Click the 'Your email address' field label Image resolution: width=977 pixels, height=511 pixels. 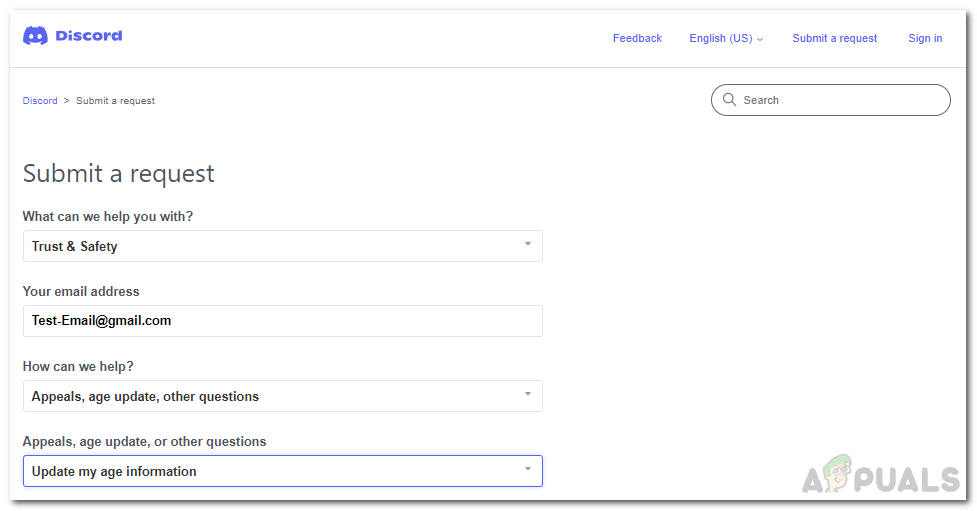(81, 292)
